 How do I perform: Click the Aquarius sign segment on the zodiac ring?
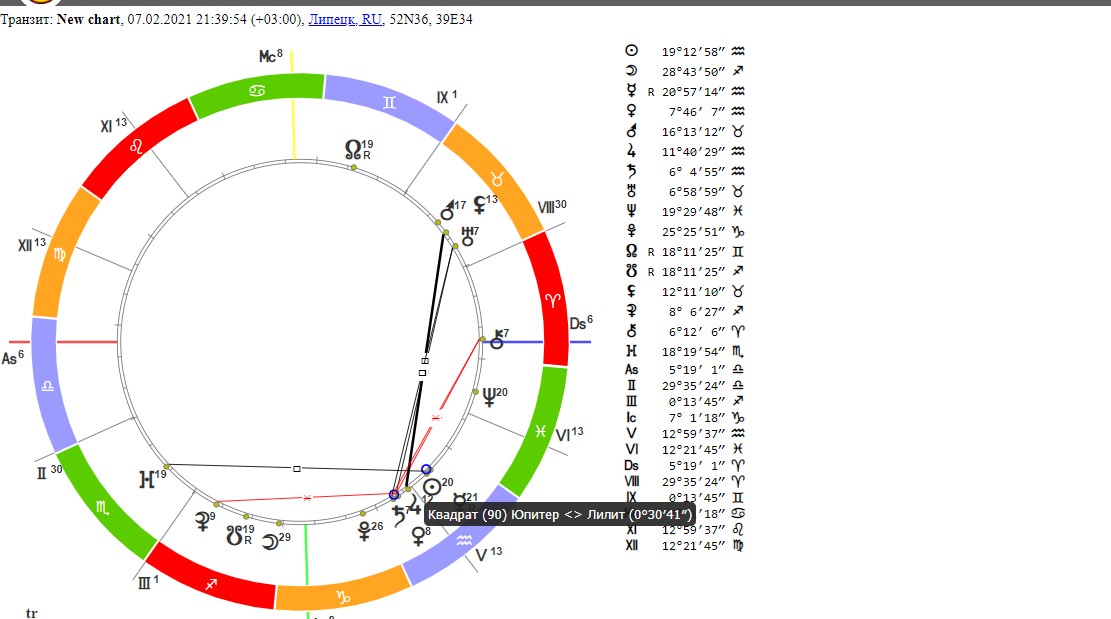coord(463,540)
